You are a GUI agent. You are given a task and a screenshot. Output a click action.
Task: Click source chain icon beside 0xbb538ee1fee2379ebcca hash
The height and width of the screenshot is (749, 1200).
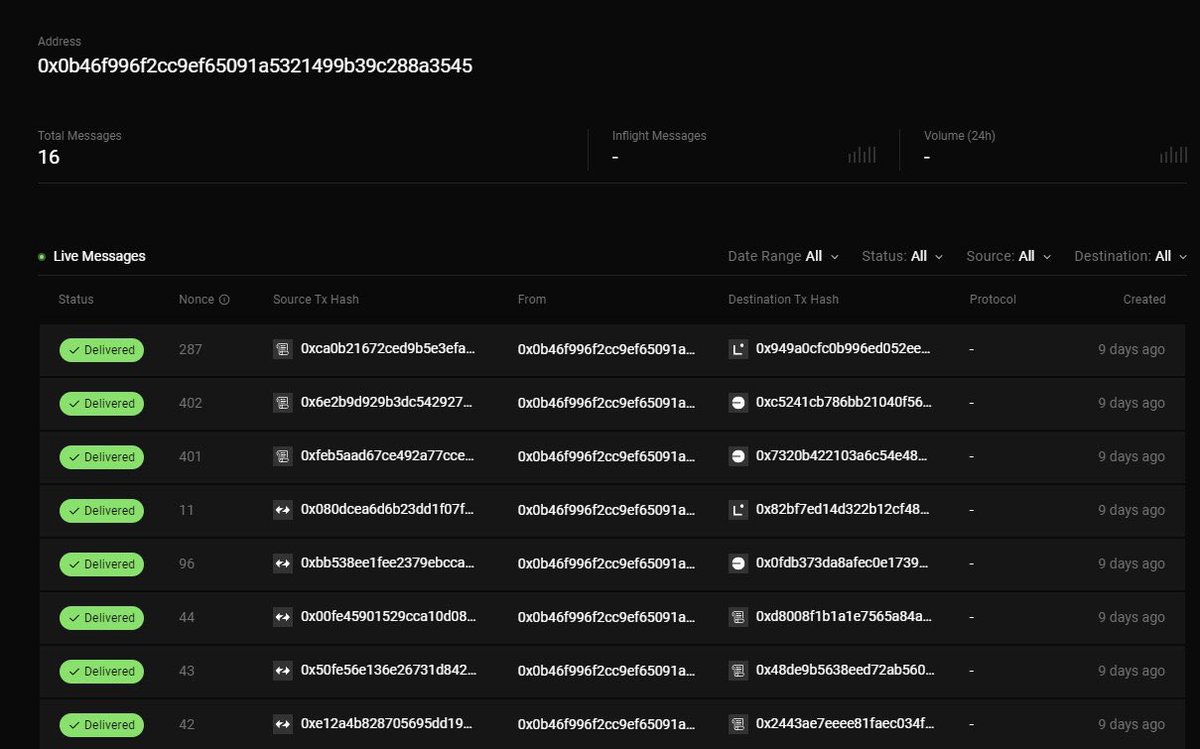(283, 564)
